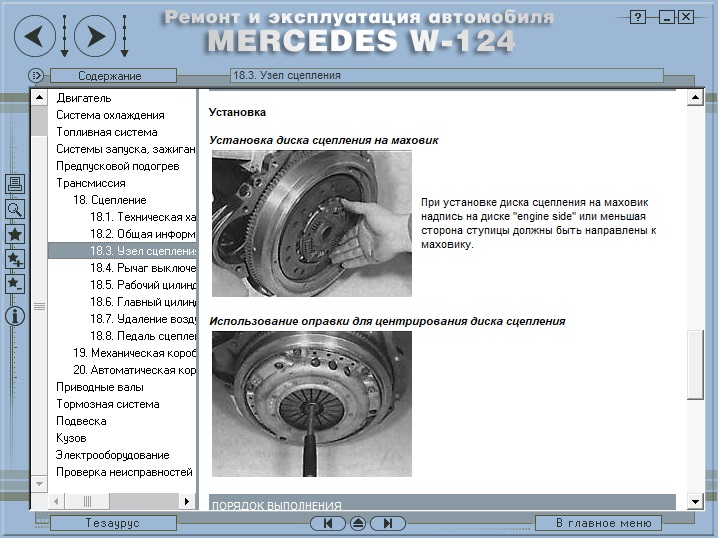718x538 pixels.
Task: Open bookmarks with the star icon
Action: [x=15, y=234]
